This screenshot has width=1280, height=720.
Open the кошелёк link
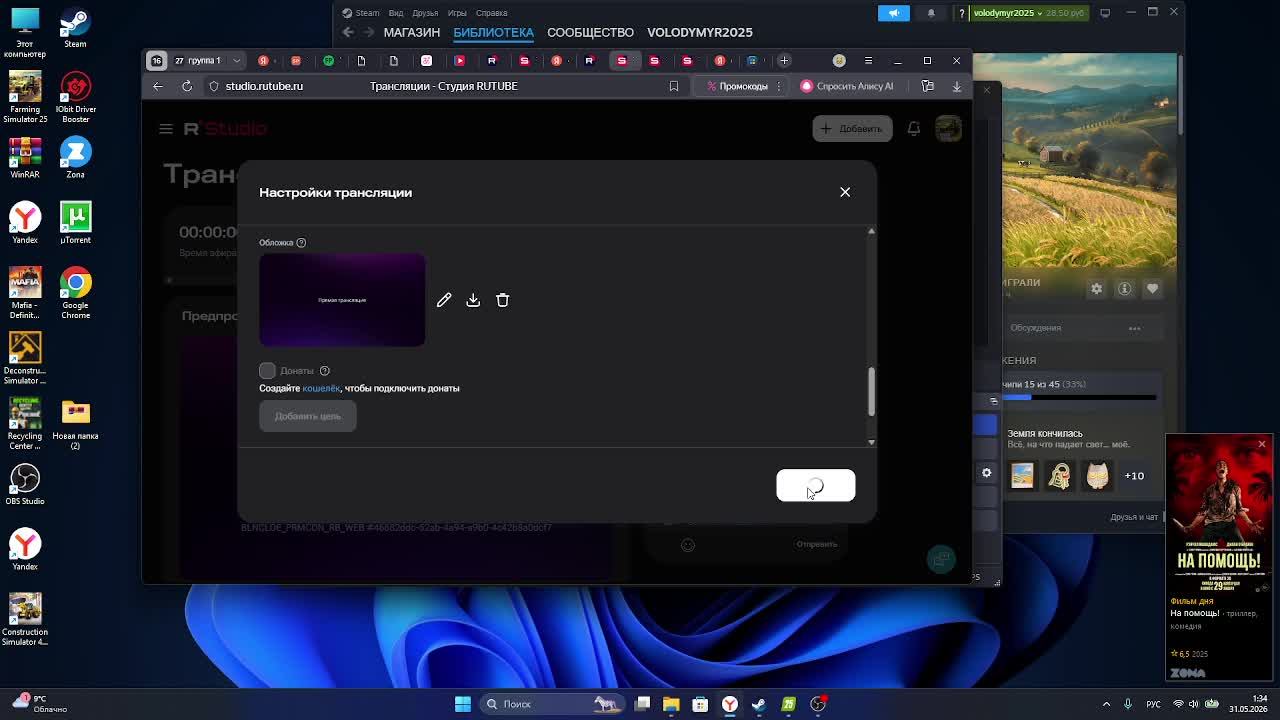[x=321, y=388]
